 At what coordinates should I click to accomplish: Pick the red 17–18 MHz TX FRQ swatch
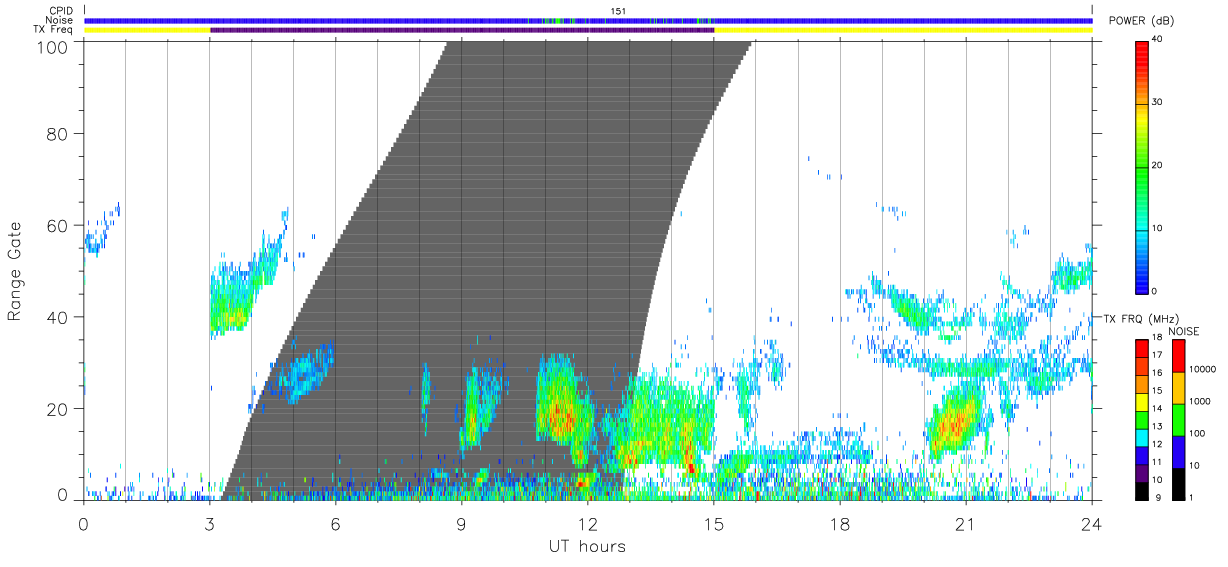[1140, 349]
